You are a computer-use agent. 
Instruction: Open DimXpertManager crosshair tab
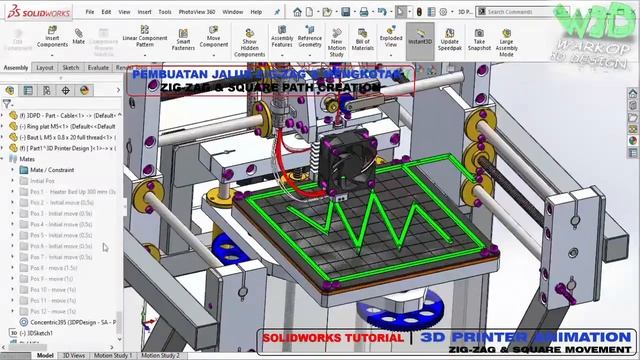[65, 90]
